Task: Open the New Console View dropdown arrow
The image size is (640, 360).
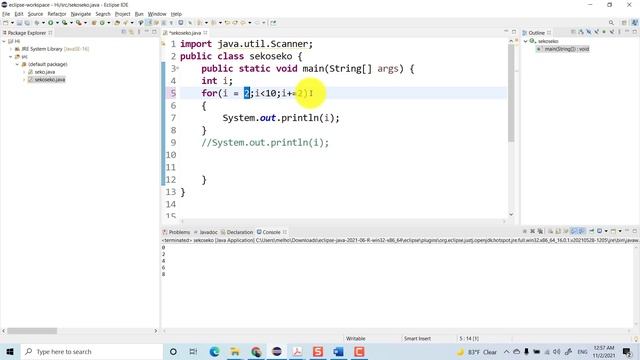Action: pos(620,231)
